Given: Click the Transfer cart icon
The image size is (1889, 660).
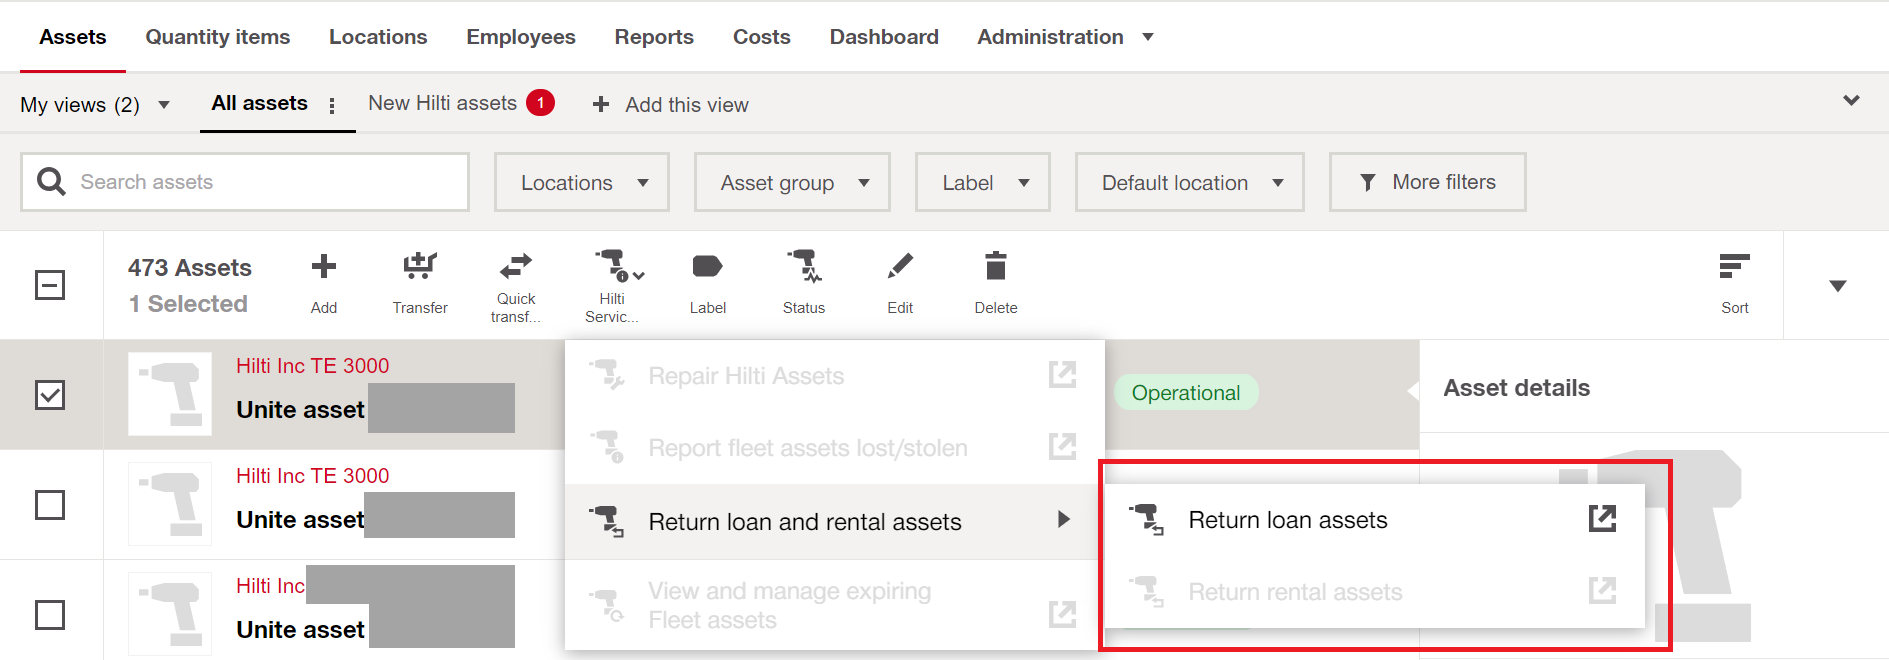Looking at the screenshot, I should (420, 266).
